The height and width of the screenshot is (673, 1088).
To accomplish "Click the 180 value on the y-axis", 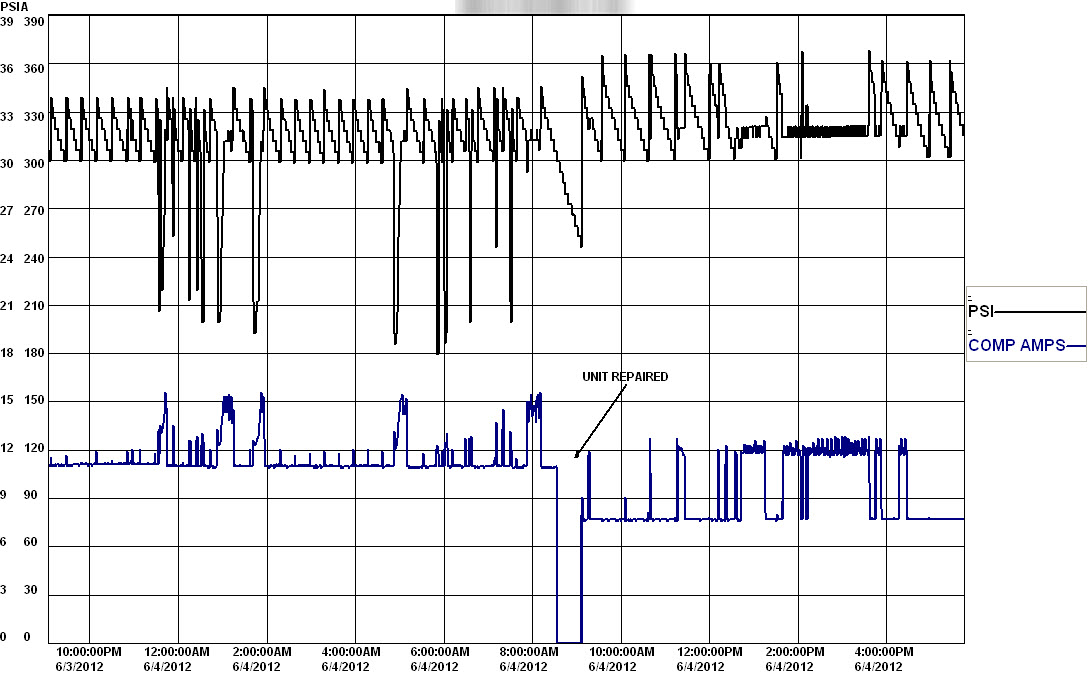I will [x=34, y=352].
